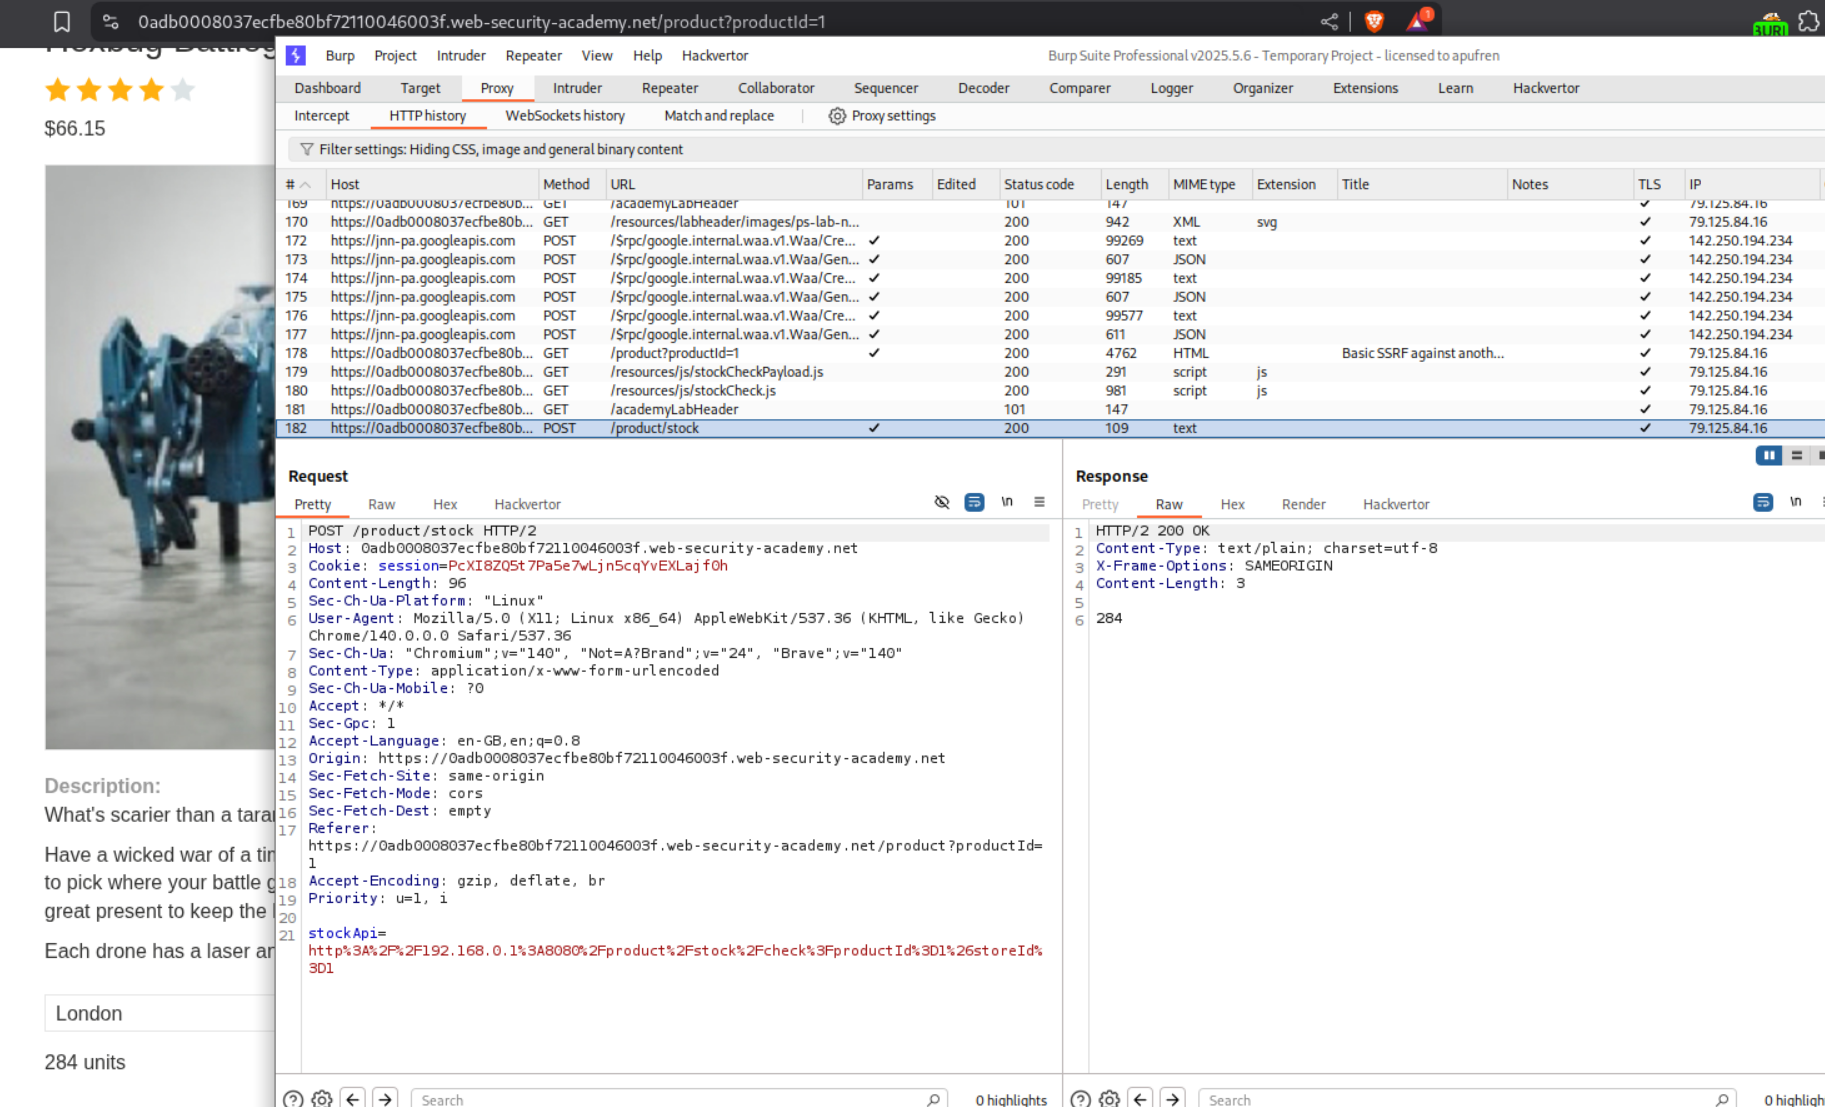Click the Request panel search field
This screenshot has height=1107, width=1825.
[670, 1099]
